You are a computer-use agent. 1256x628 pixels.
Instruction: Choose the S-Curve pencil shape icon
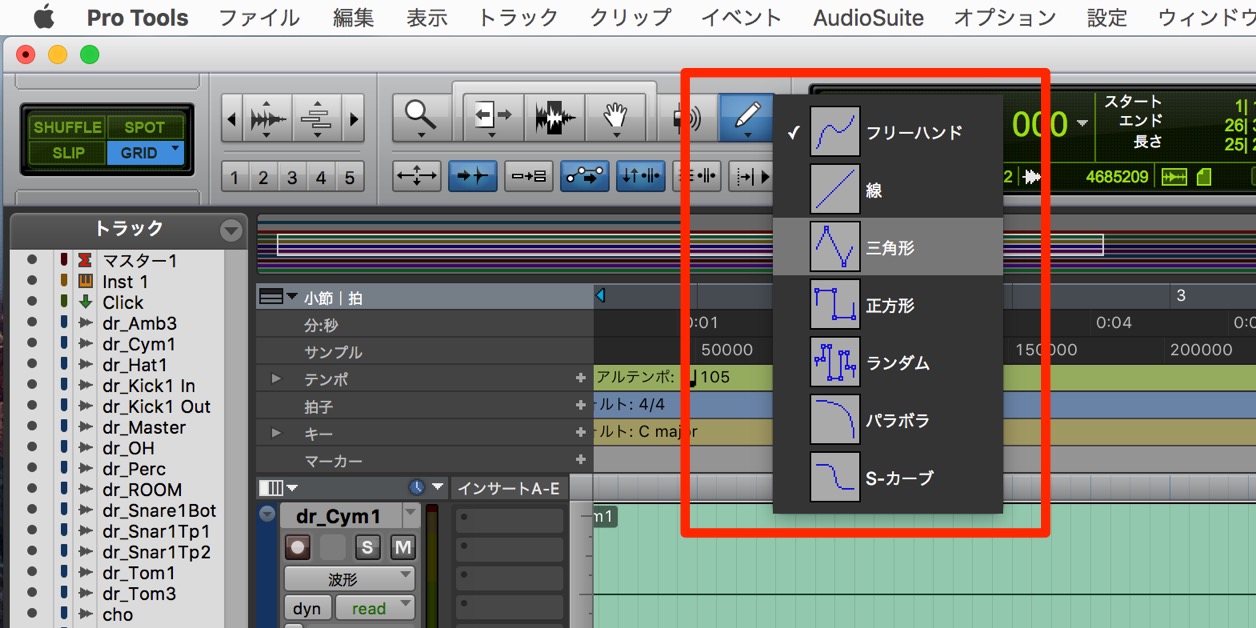pyautogui.click(x=835, y=478)
